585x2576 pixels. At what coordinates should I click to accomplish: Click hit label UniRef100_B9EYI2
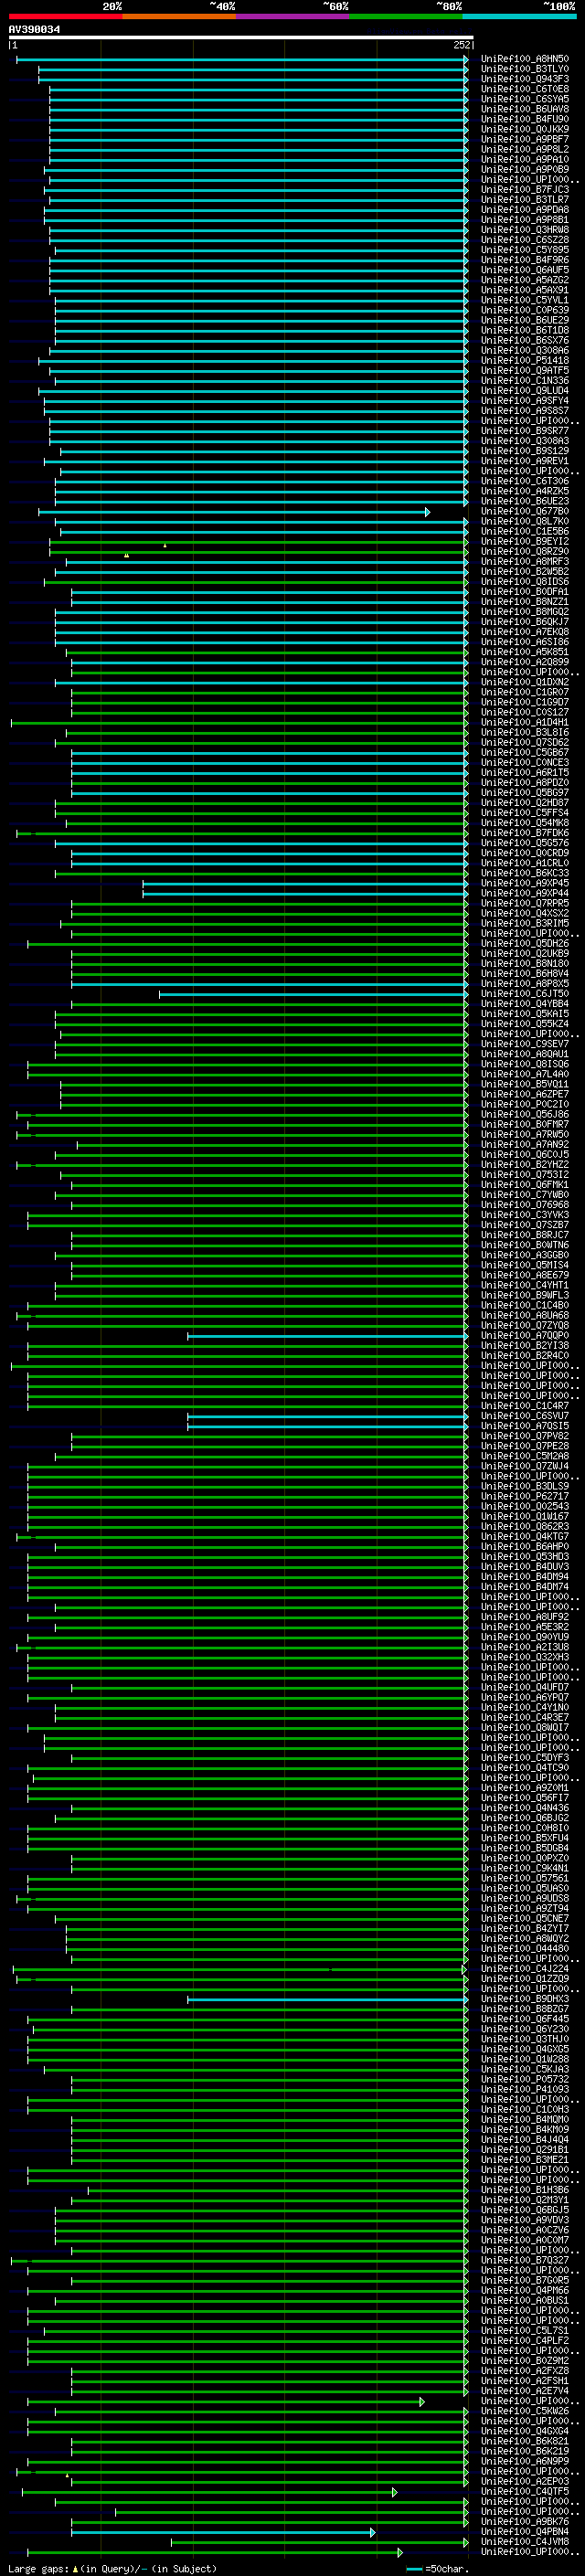pos(525,542)
